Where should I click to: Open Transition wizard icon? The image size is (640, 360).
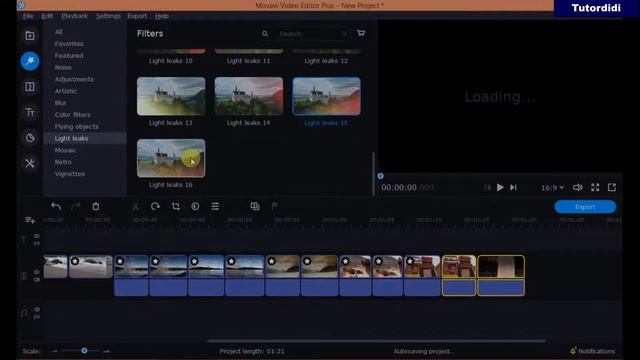coord(255,207)
